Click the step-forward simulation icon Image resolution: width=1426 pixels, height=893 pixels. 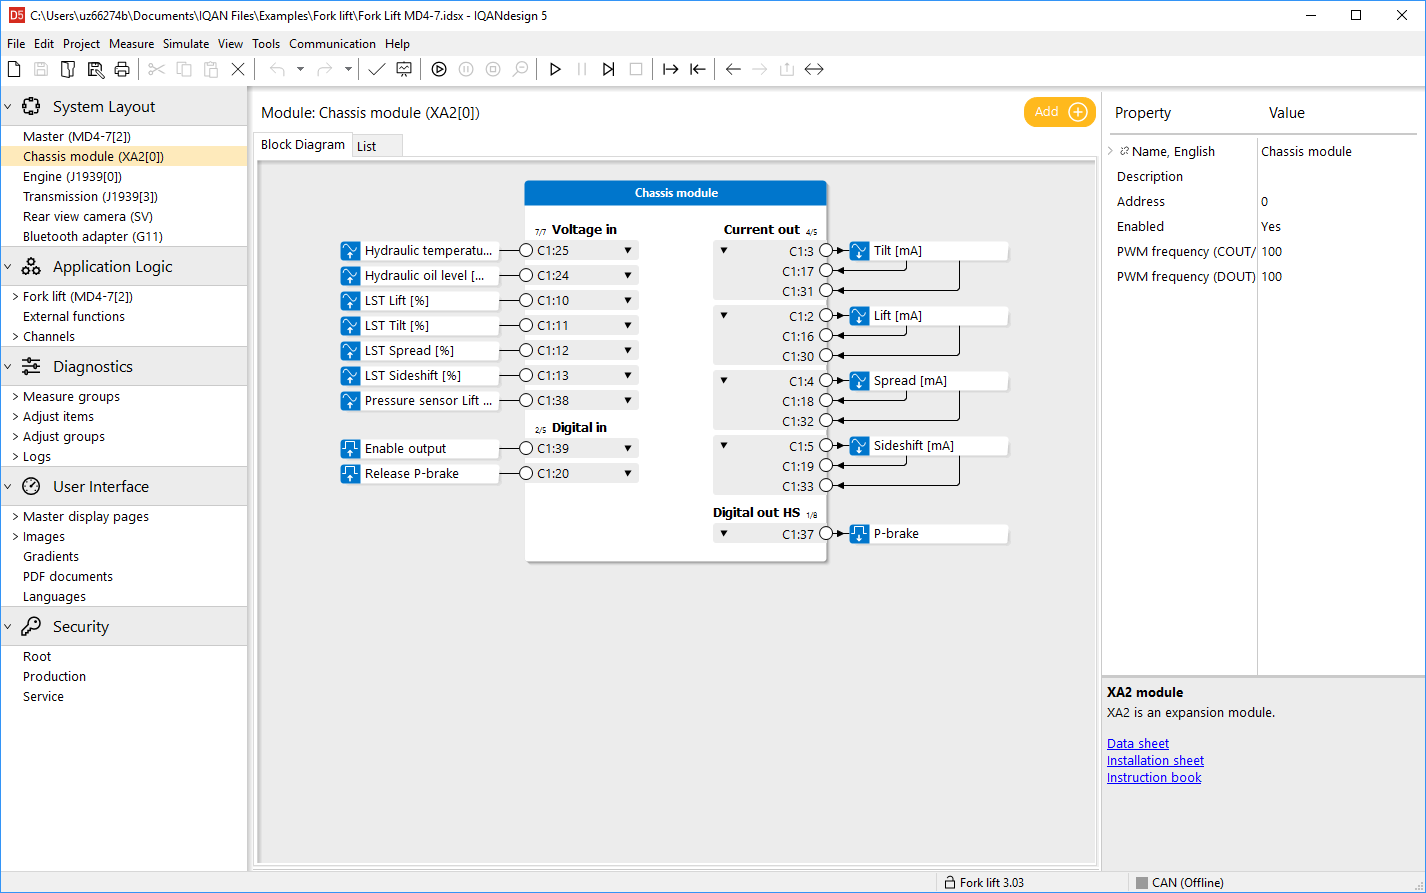[x=608, y=69]
